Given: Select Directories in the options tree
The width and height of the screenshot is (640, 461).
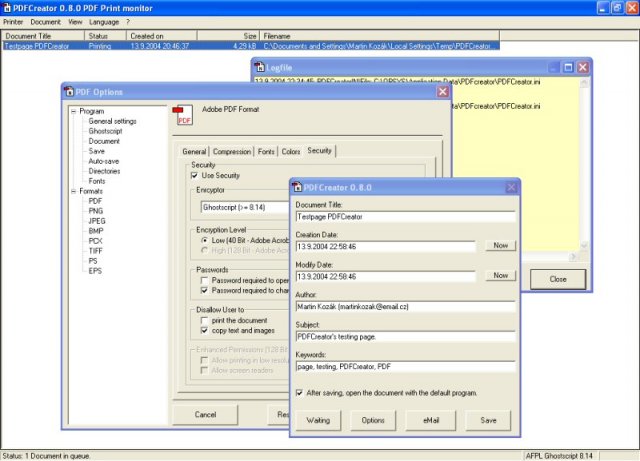Looking at the screenshot, I should [104, 171].
